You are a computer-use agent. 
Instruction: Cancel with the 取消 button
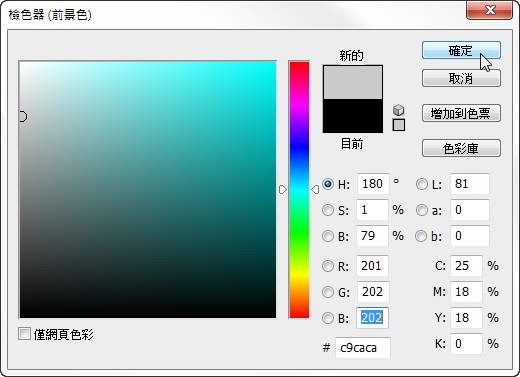coord(461,79)
